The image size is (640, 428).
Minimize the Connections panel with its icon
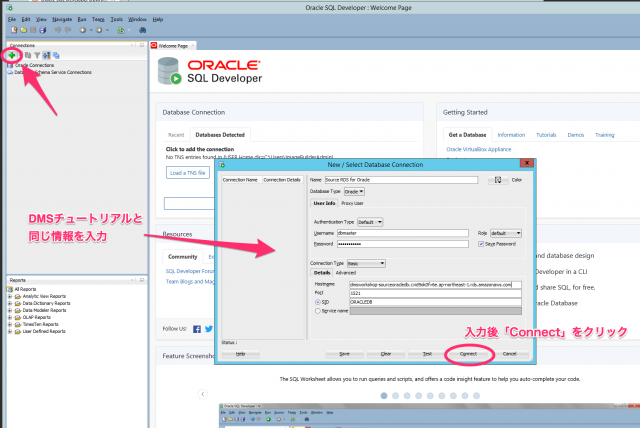pyautogui.click(x=142, y=45)
